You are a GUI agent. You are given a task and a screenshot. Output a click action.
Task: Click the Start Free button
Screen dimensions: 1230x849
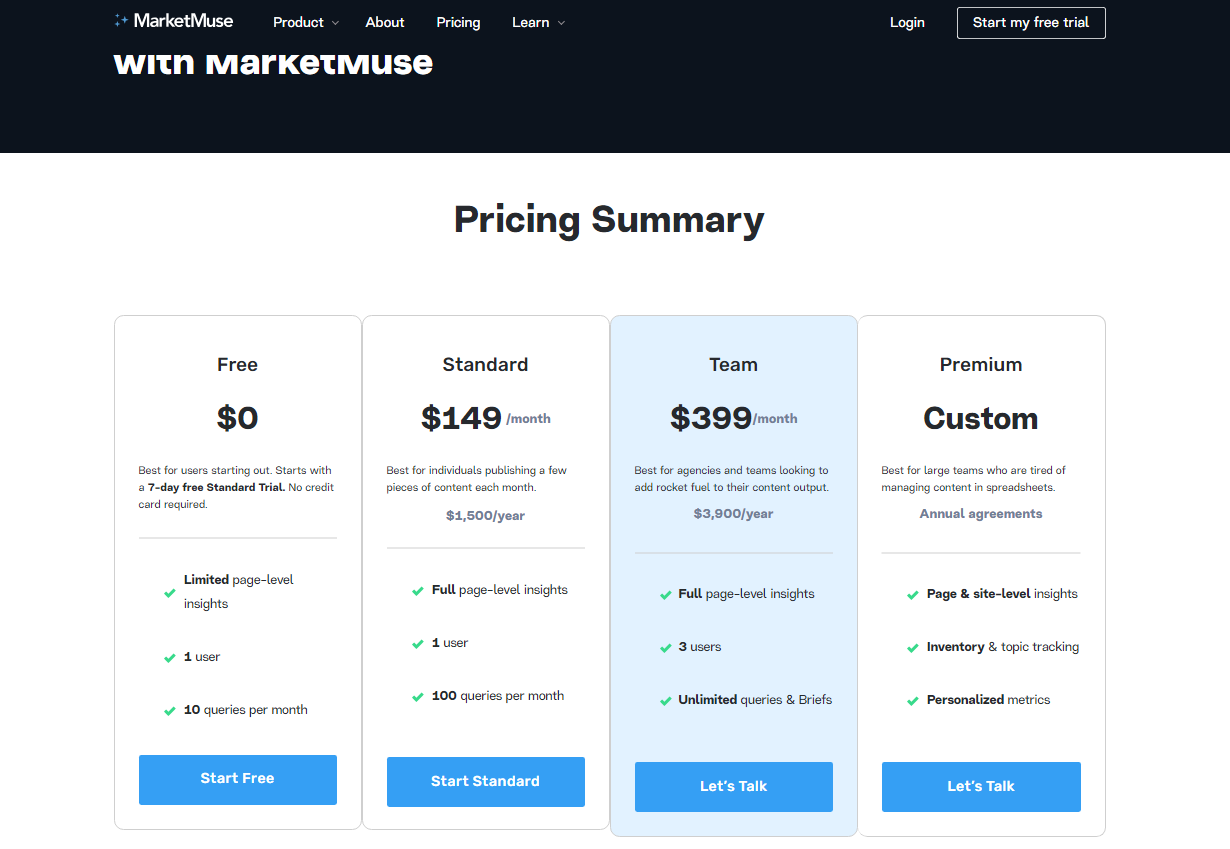238,779
